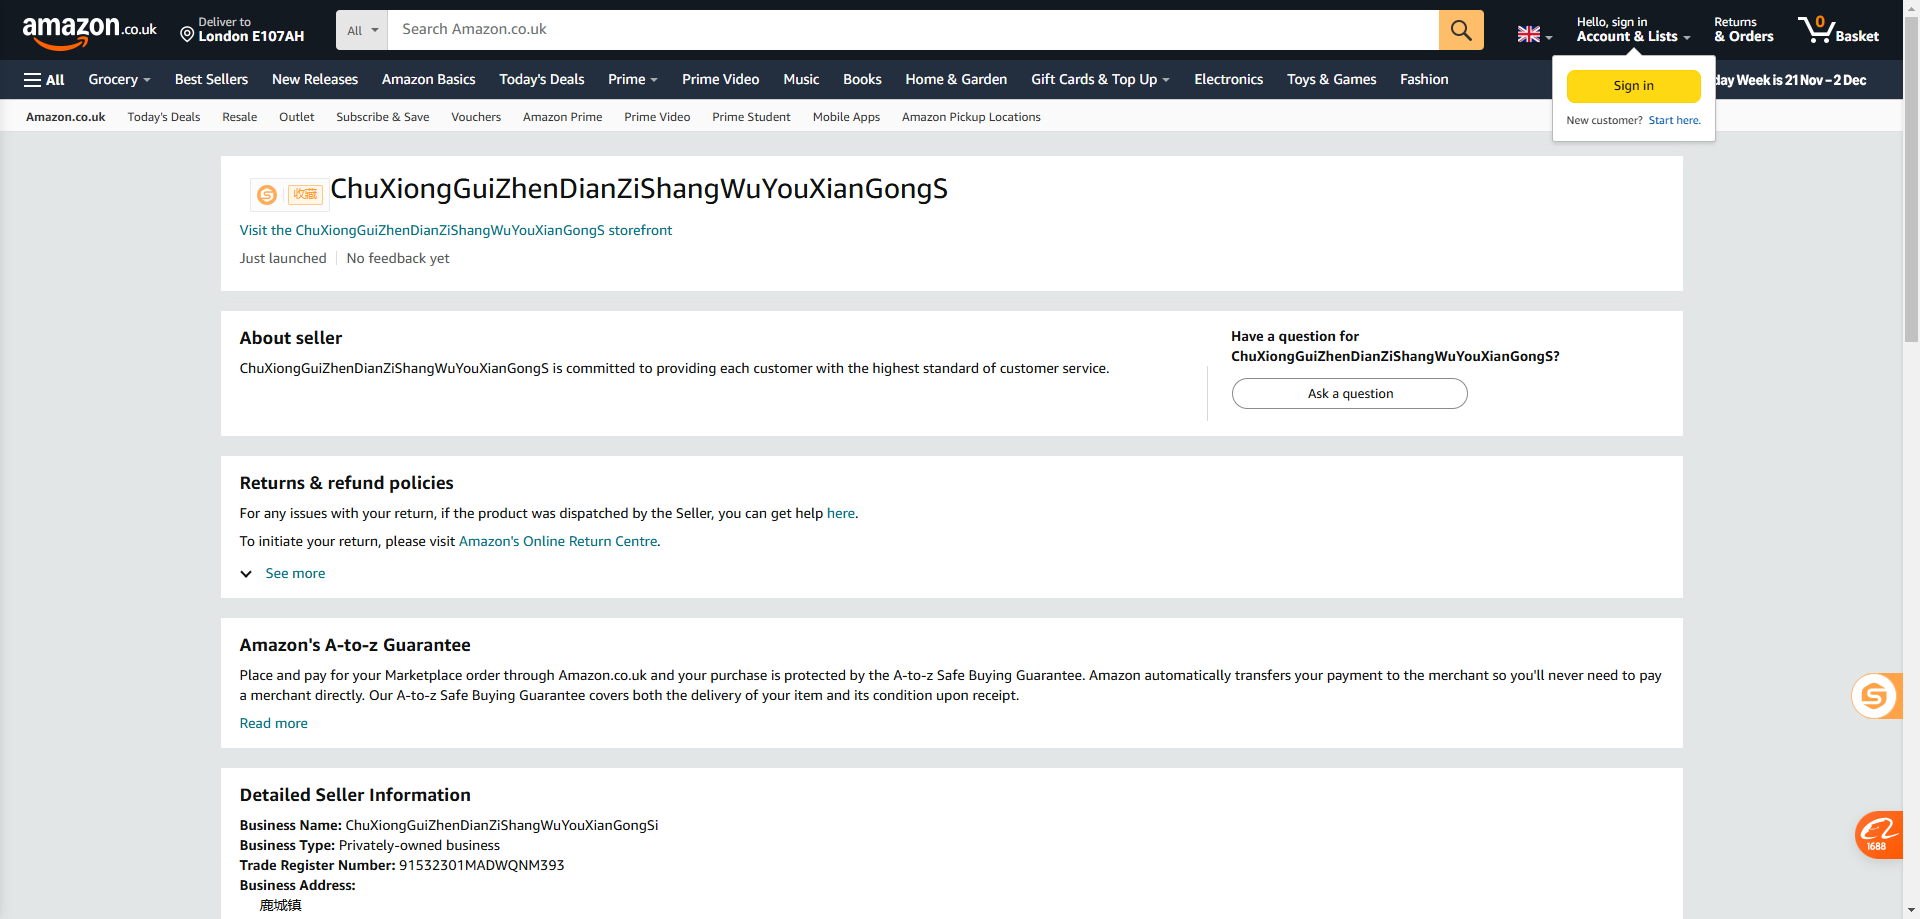Open Fashion category
Image resolution: width=1920 pixels, height=919 pixels.
pyautogui.click(x=1424, y=80)
